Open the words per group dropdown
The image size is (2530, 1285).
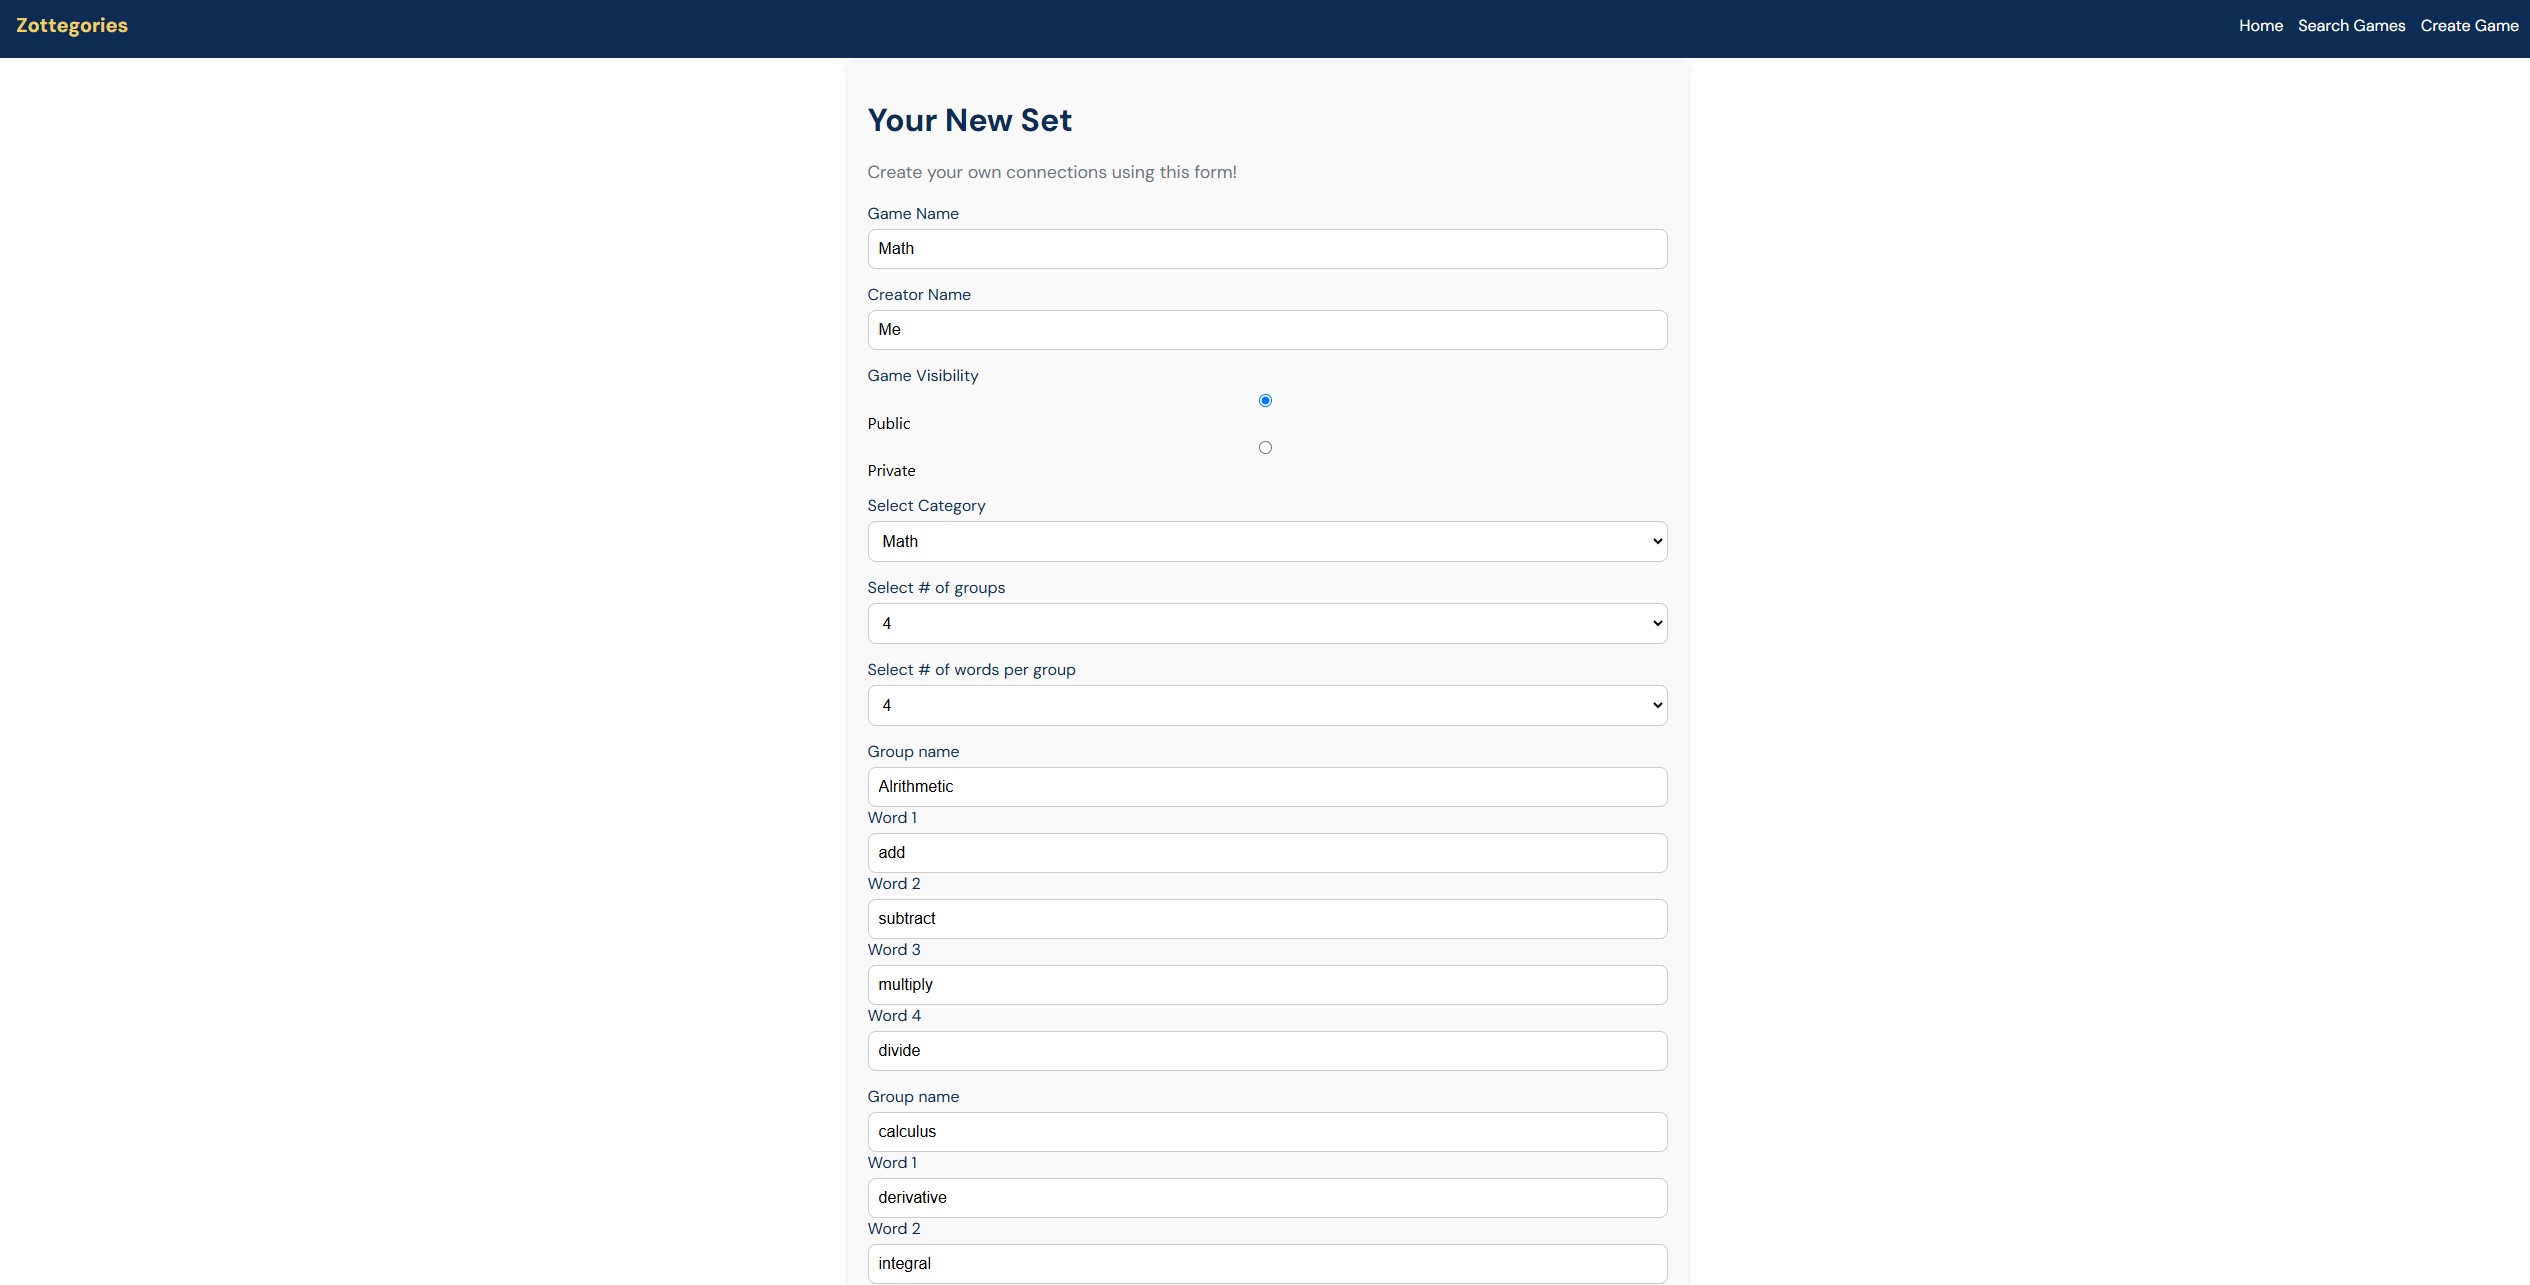click(1267, 706)
